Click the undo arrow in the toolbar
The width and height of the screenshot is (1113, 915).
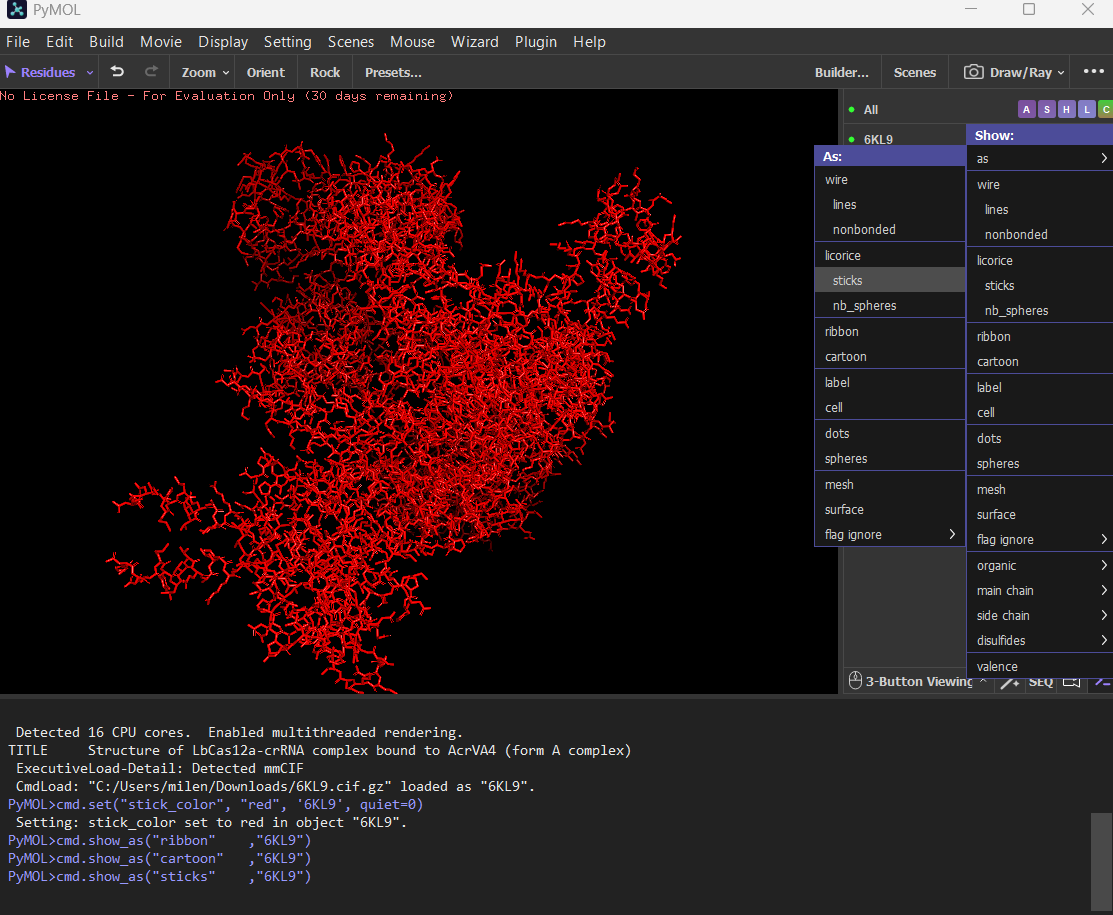pos(118,72)
